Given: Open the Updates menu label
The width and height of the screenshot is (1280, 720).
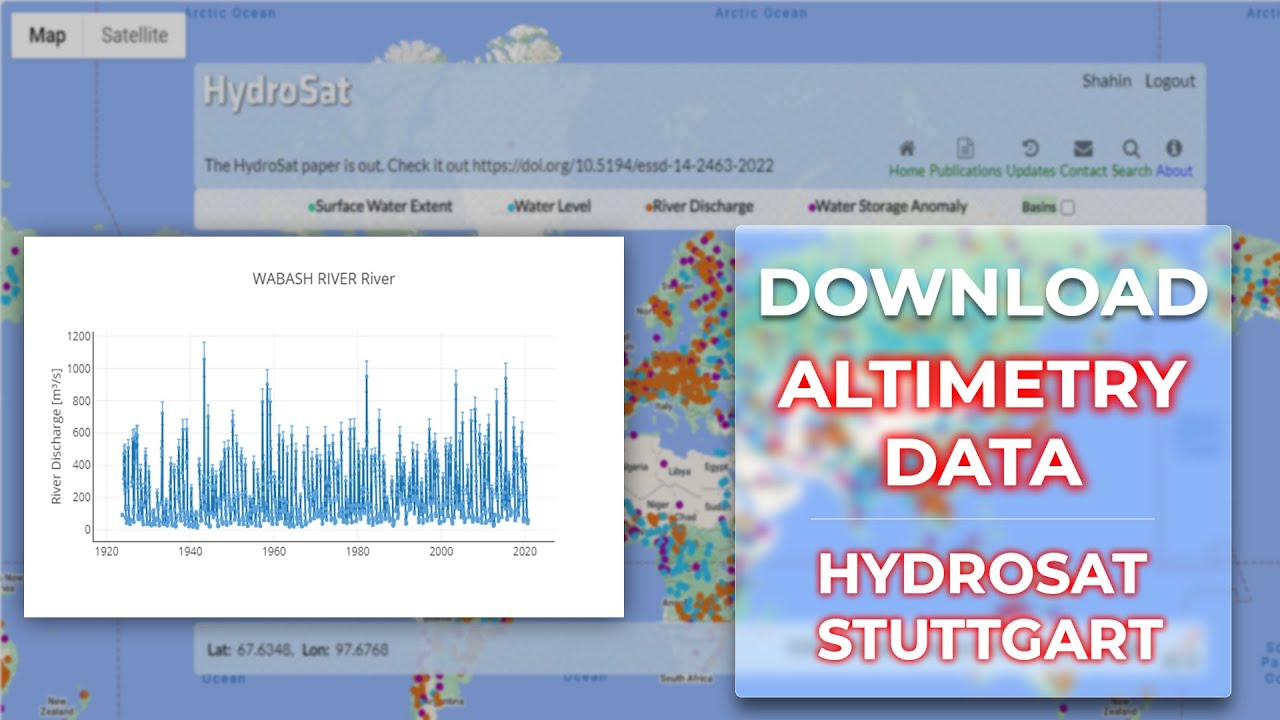Looking at the screenshot, I should [1031, 171].
